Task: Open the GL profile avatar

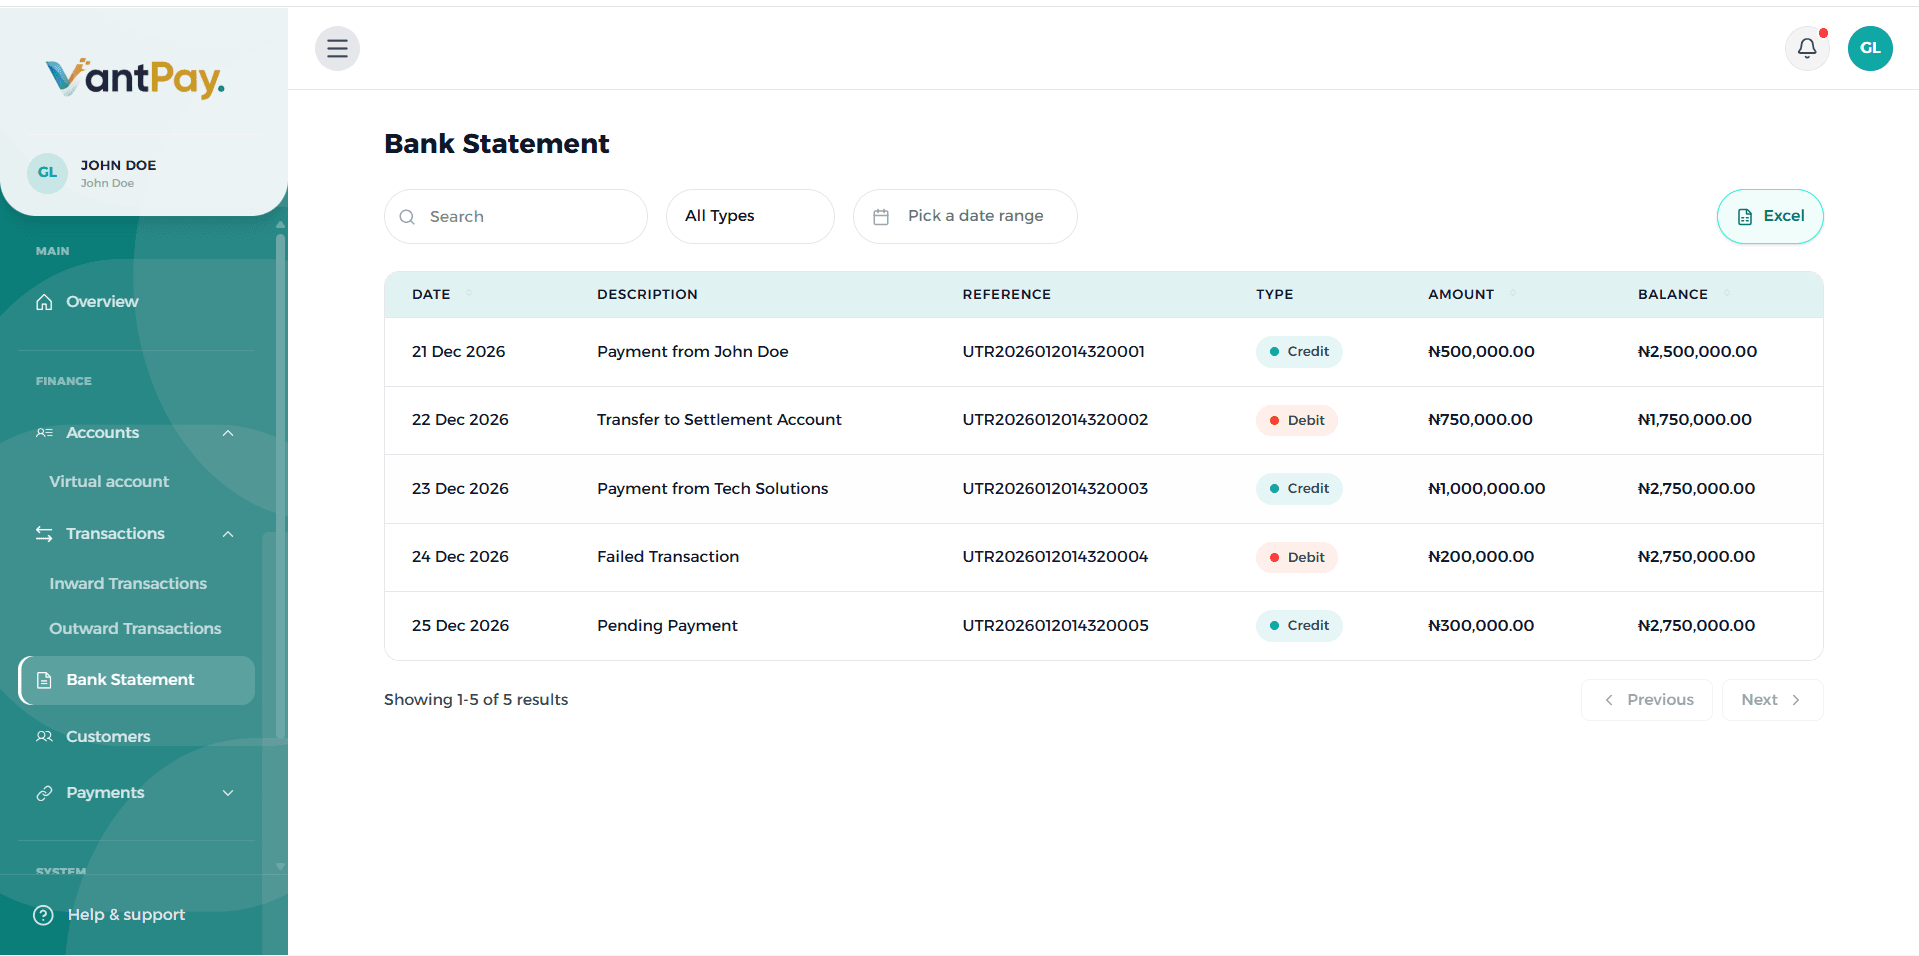Action: tap(1869, 48)
